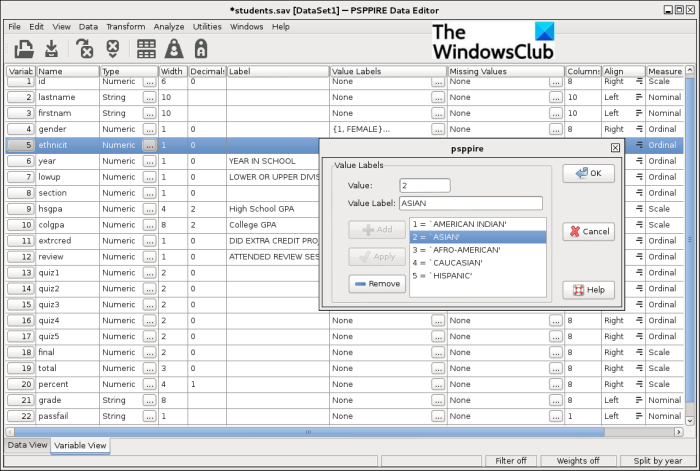Open the View menu
700x471 pixels.
[62, 27]
